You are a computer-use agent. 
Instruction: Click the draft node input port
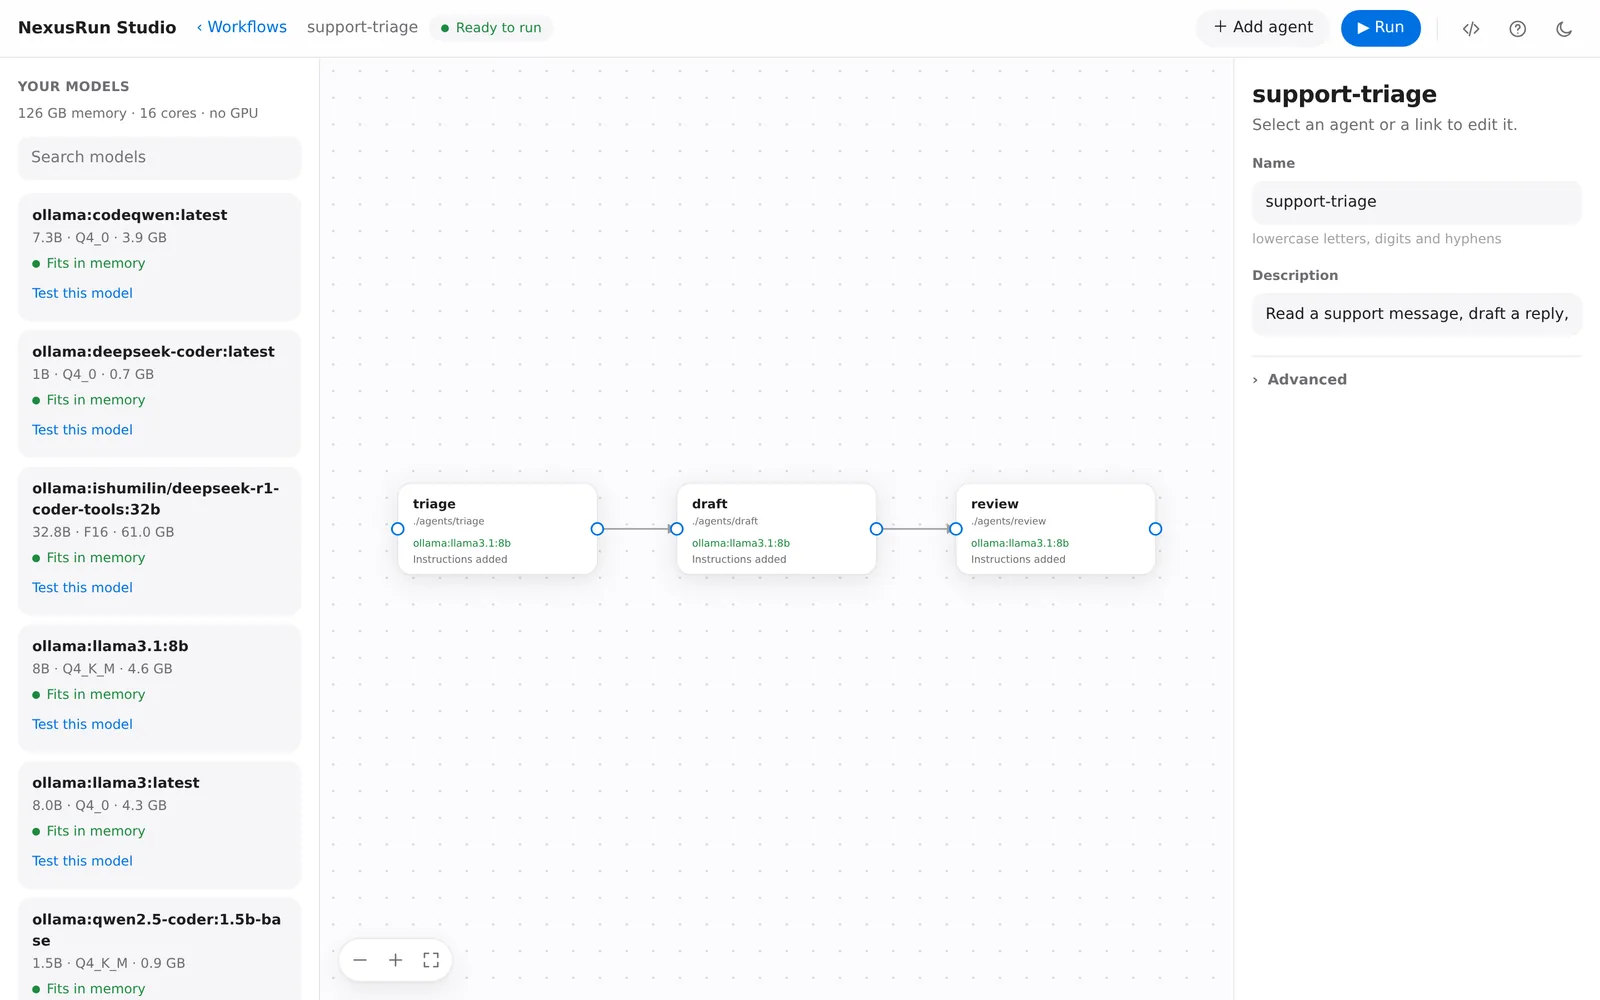click(677, 529)
